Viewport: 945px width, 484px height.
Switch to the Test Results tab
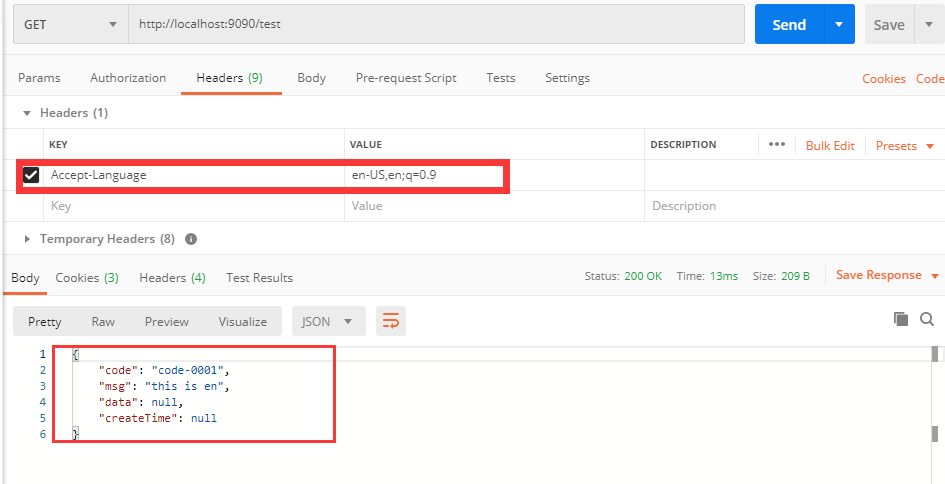[x=259, y=278]
